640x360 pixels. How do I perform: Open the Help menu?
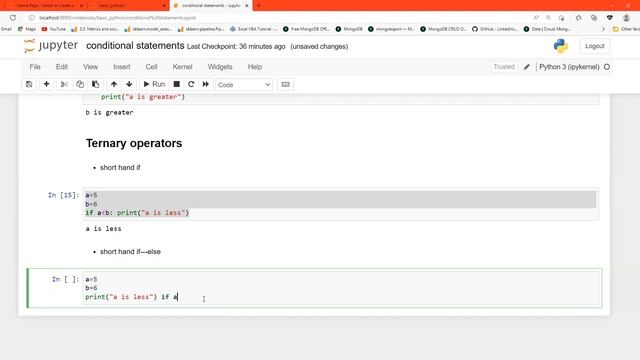[255, 67]
